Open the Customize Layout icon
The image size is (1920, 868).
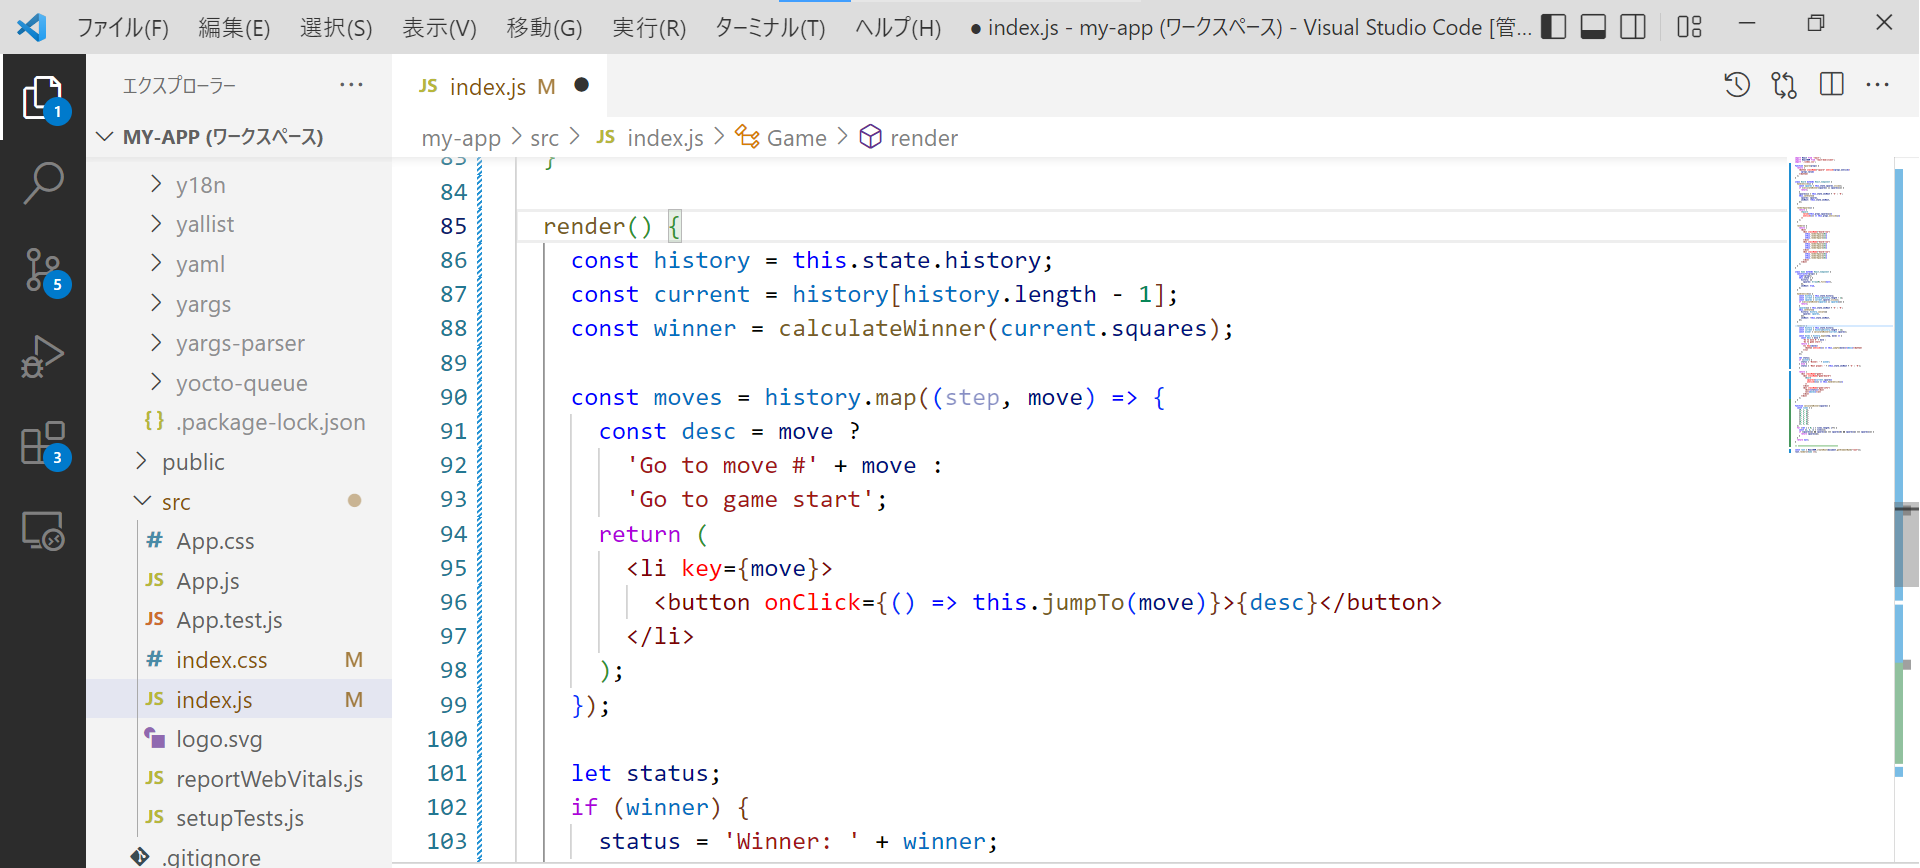(1689, 27)
